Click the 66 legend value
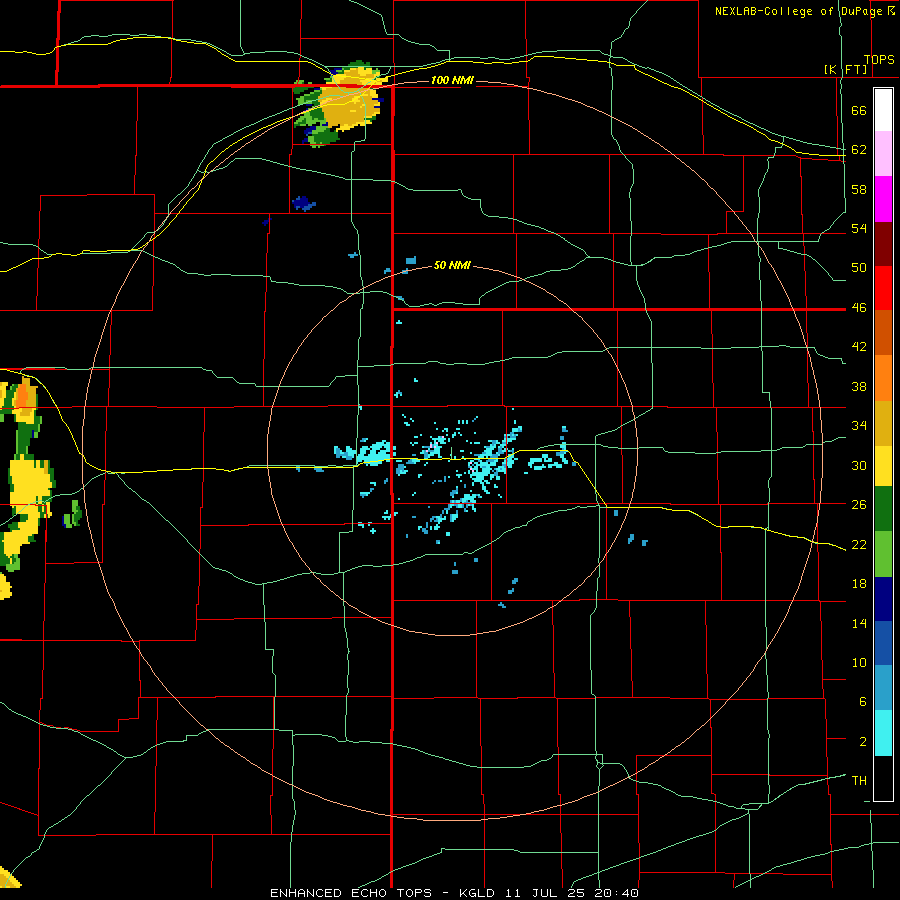The width and height of the screenshot is (900, 900). click(859, 110)
